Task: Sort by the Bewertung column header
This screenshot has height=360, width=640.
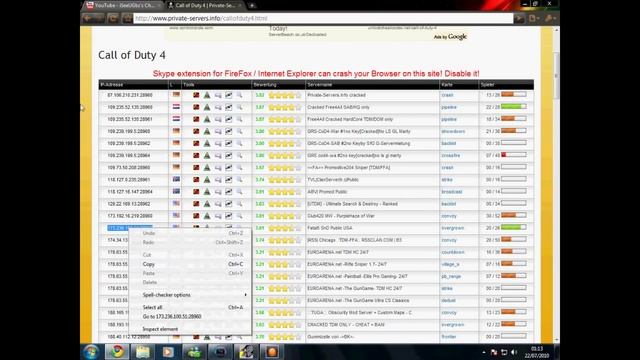Action: coord(265,84)
